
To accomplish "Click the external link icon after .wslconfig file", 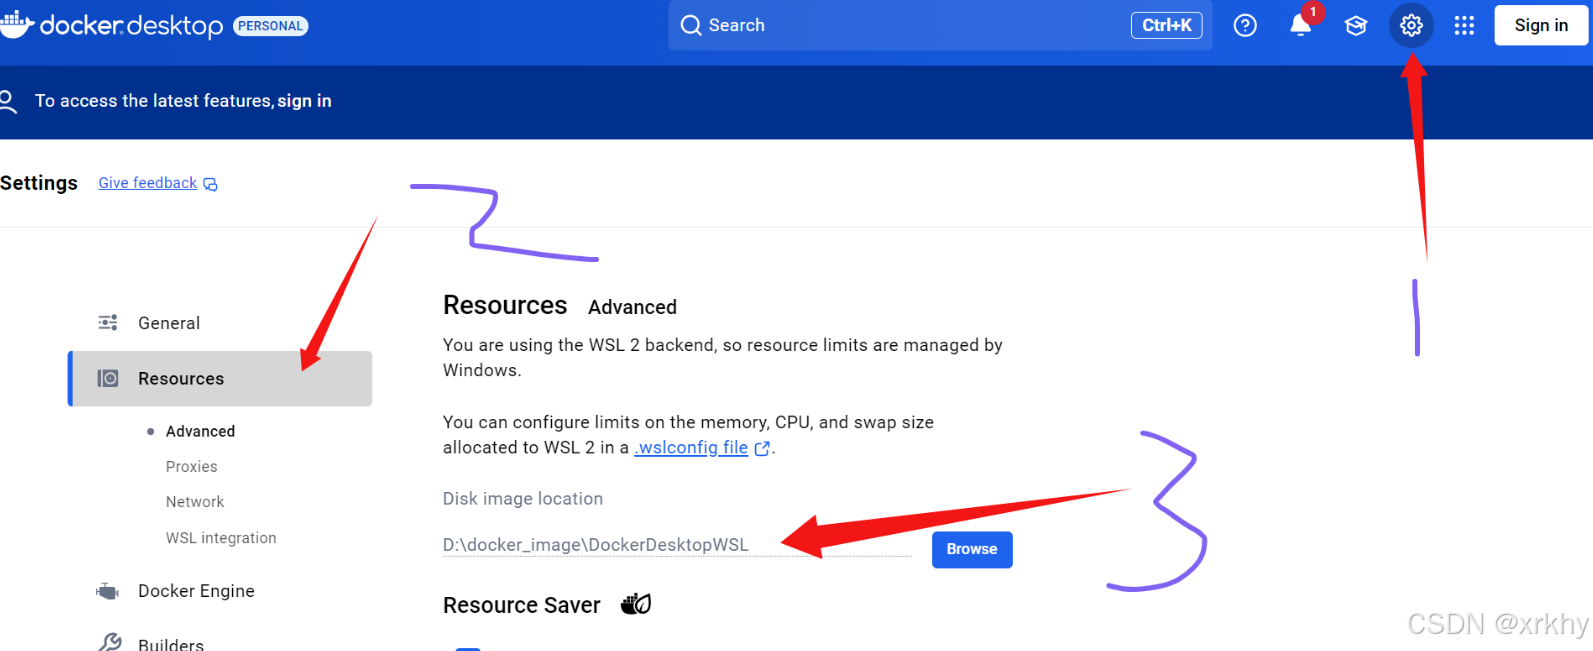I will (762, 449).
